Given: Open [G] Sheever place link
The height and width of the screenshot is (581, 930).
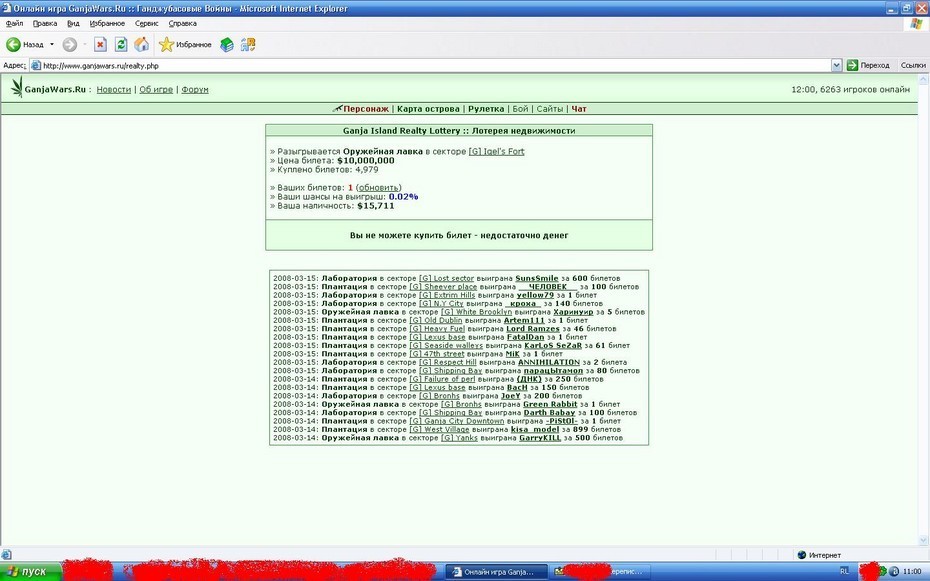Looking at the screenshot, I should pos(443,286).
